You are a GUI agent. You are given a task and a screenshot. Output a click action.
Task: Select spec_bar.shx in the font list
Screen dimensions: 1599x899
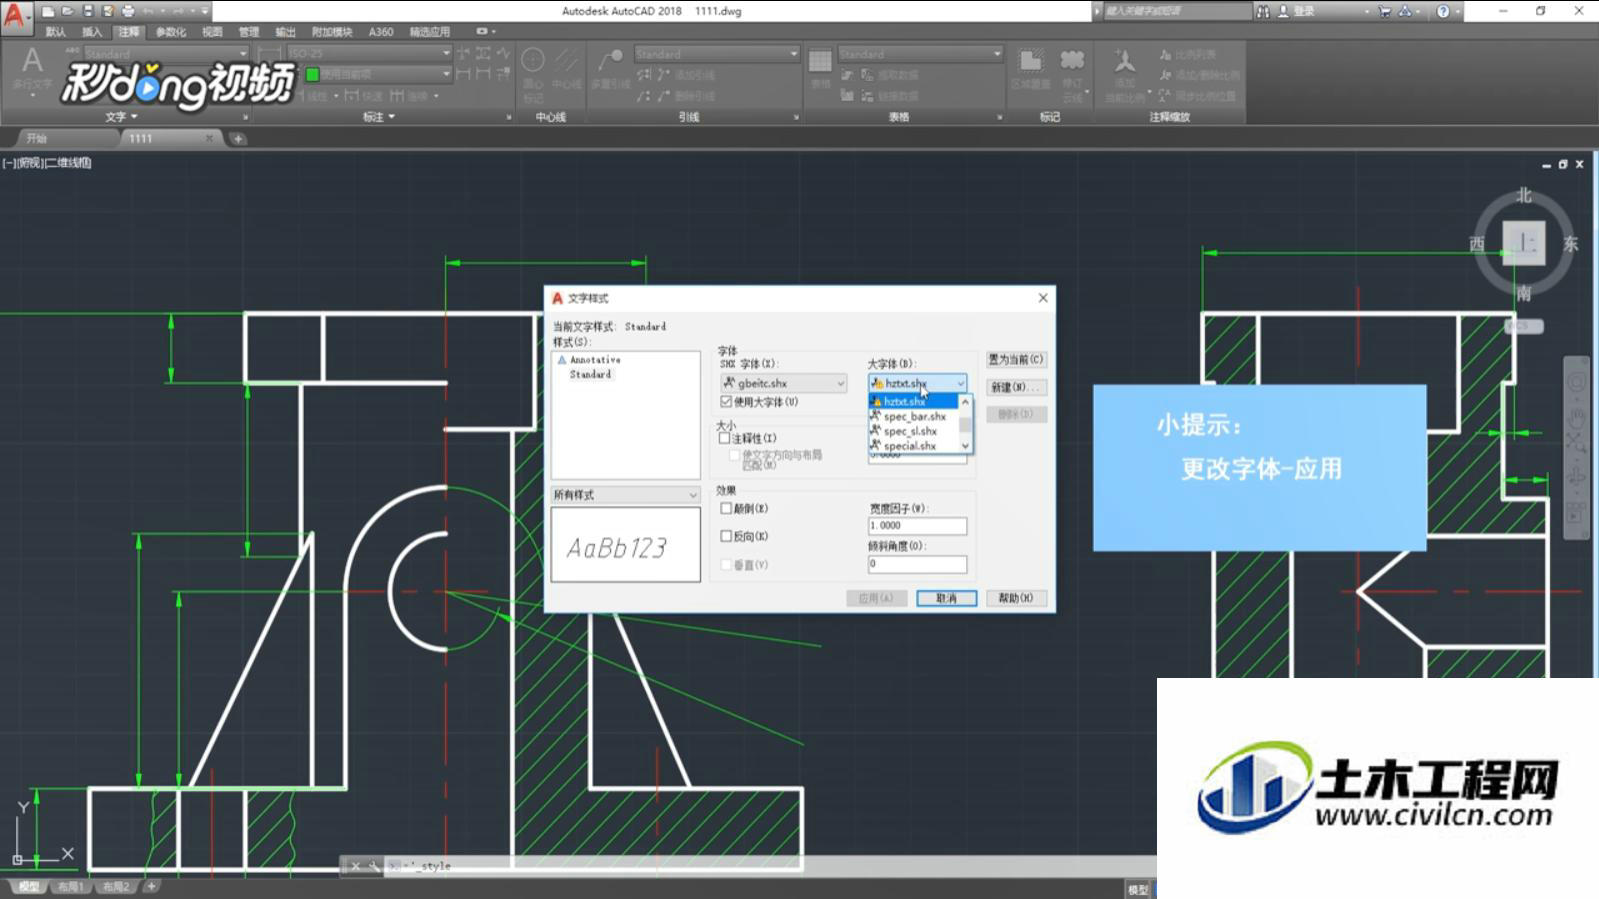pos(914,416)
